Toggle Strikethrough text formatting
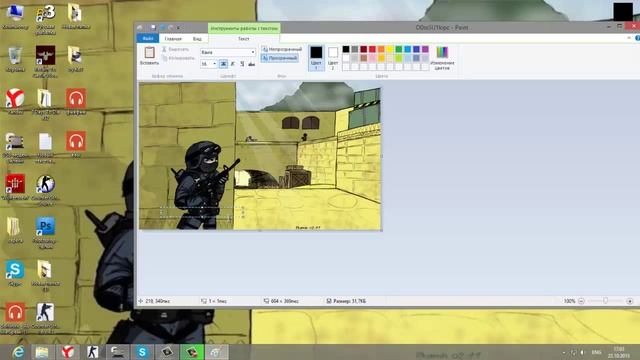The image size is (640, 360). point(251,64)
